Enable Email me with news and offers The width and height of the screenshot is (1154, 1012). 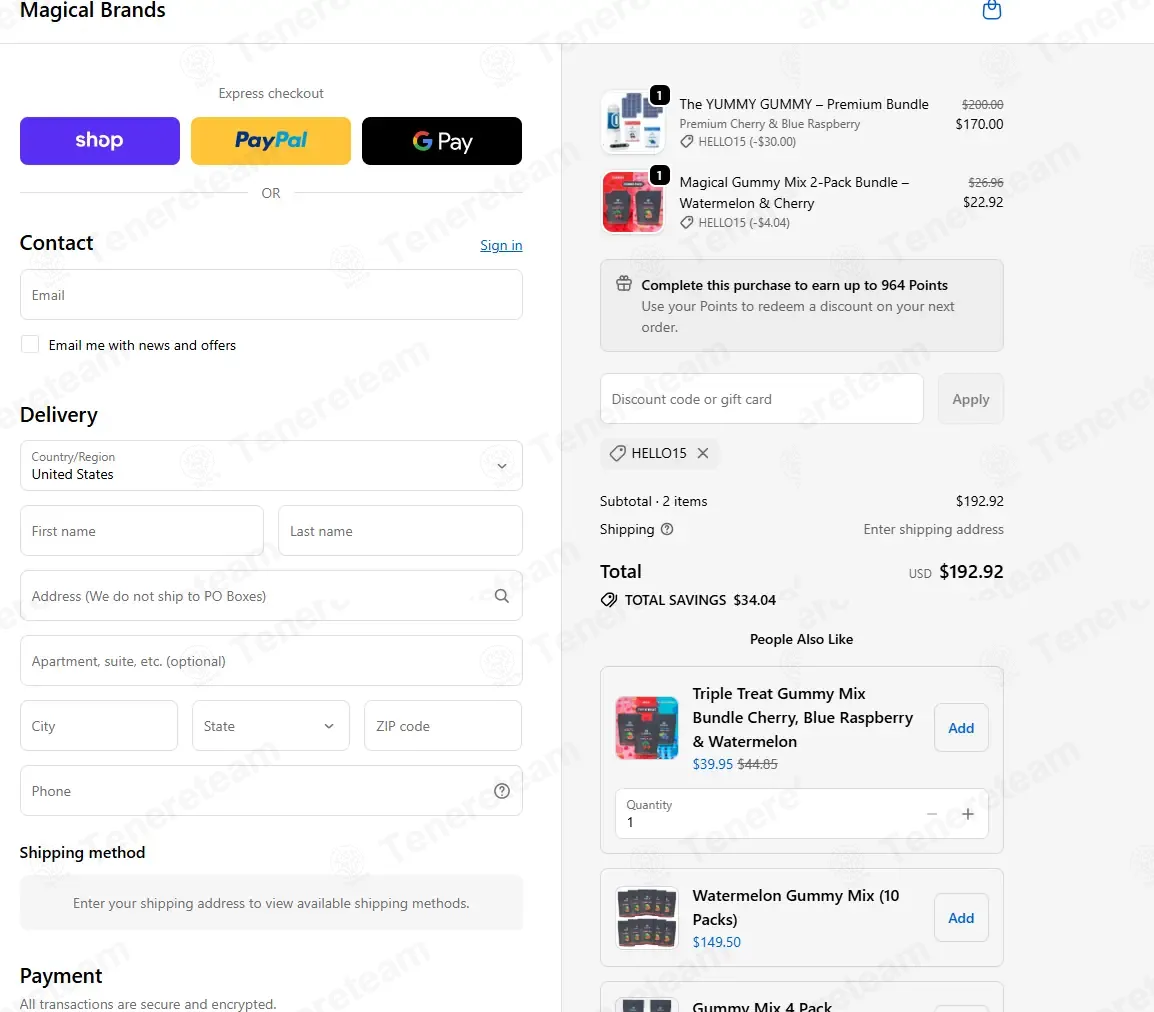coord(30,345)
